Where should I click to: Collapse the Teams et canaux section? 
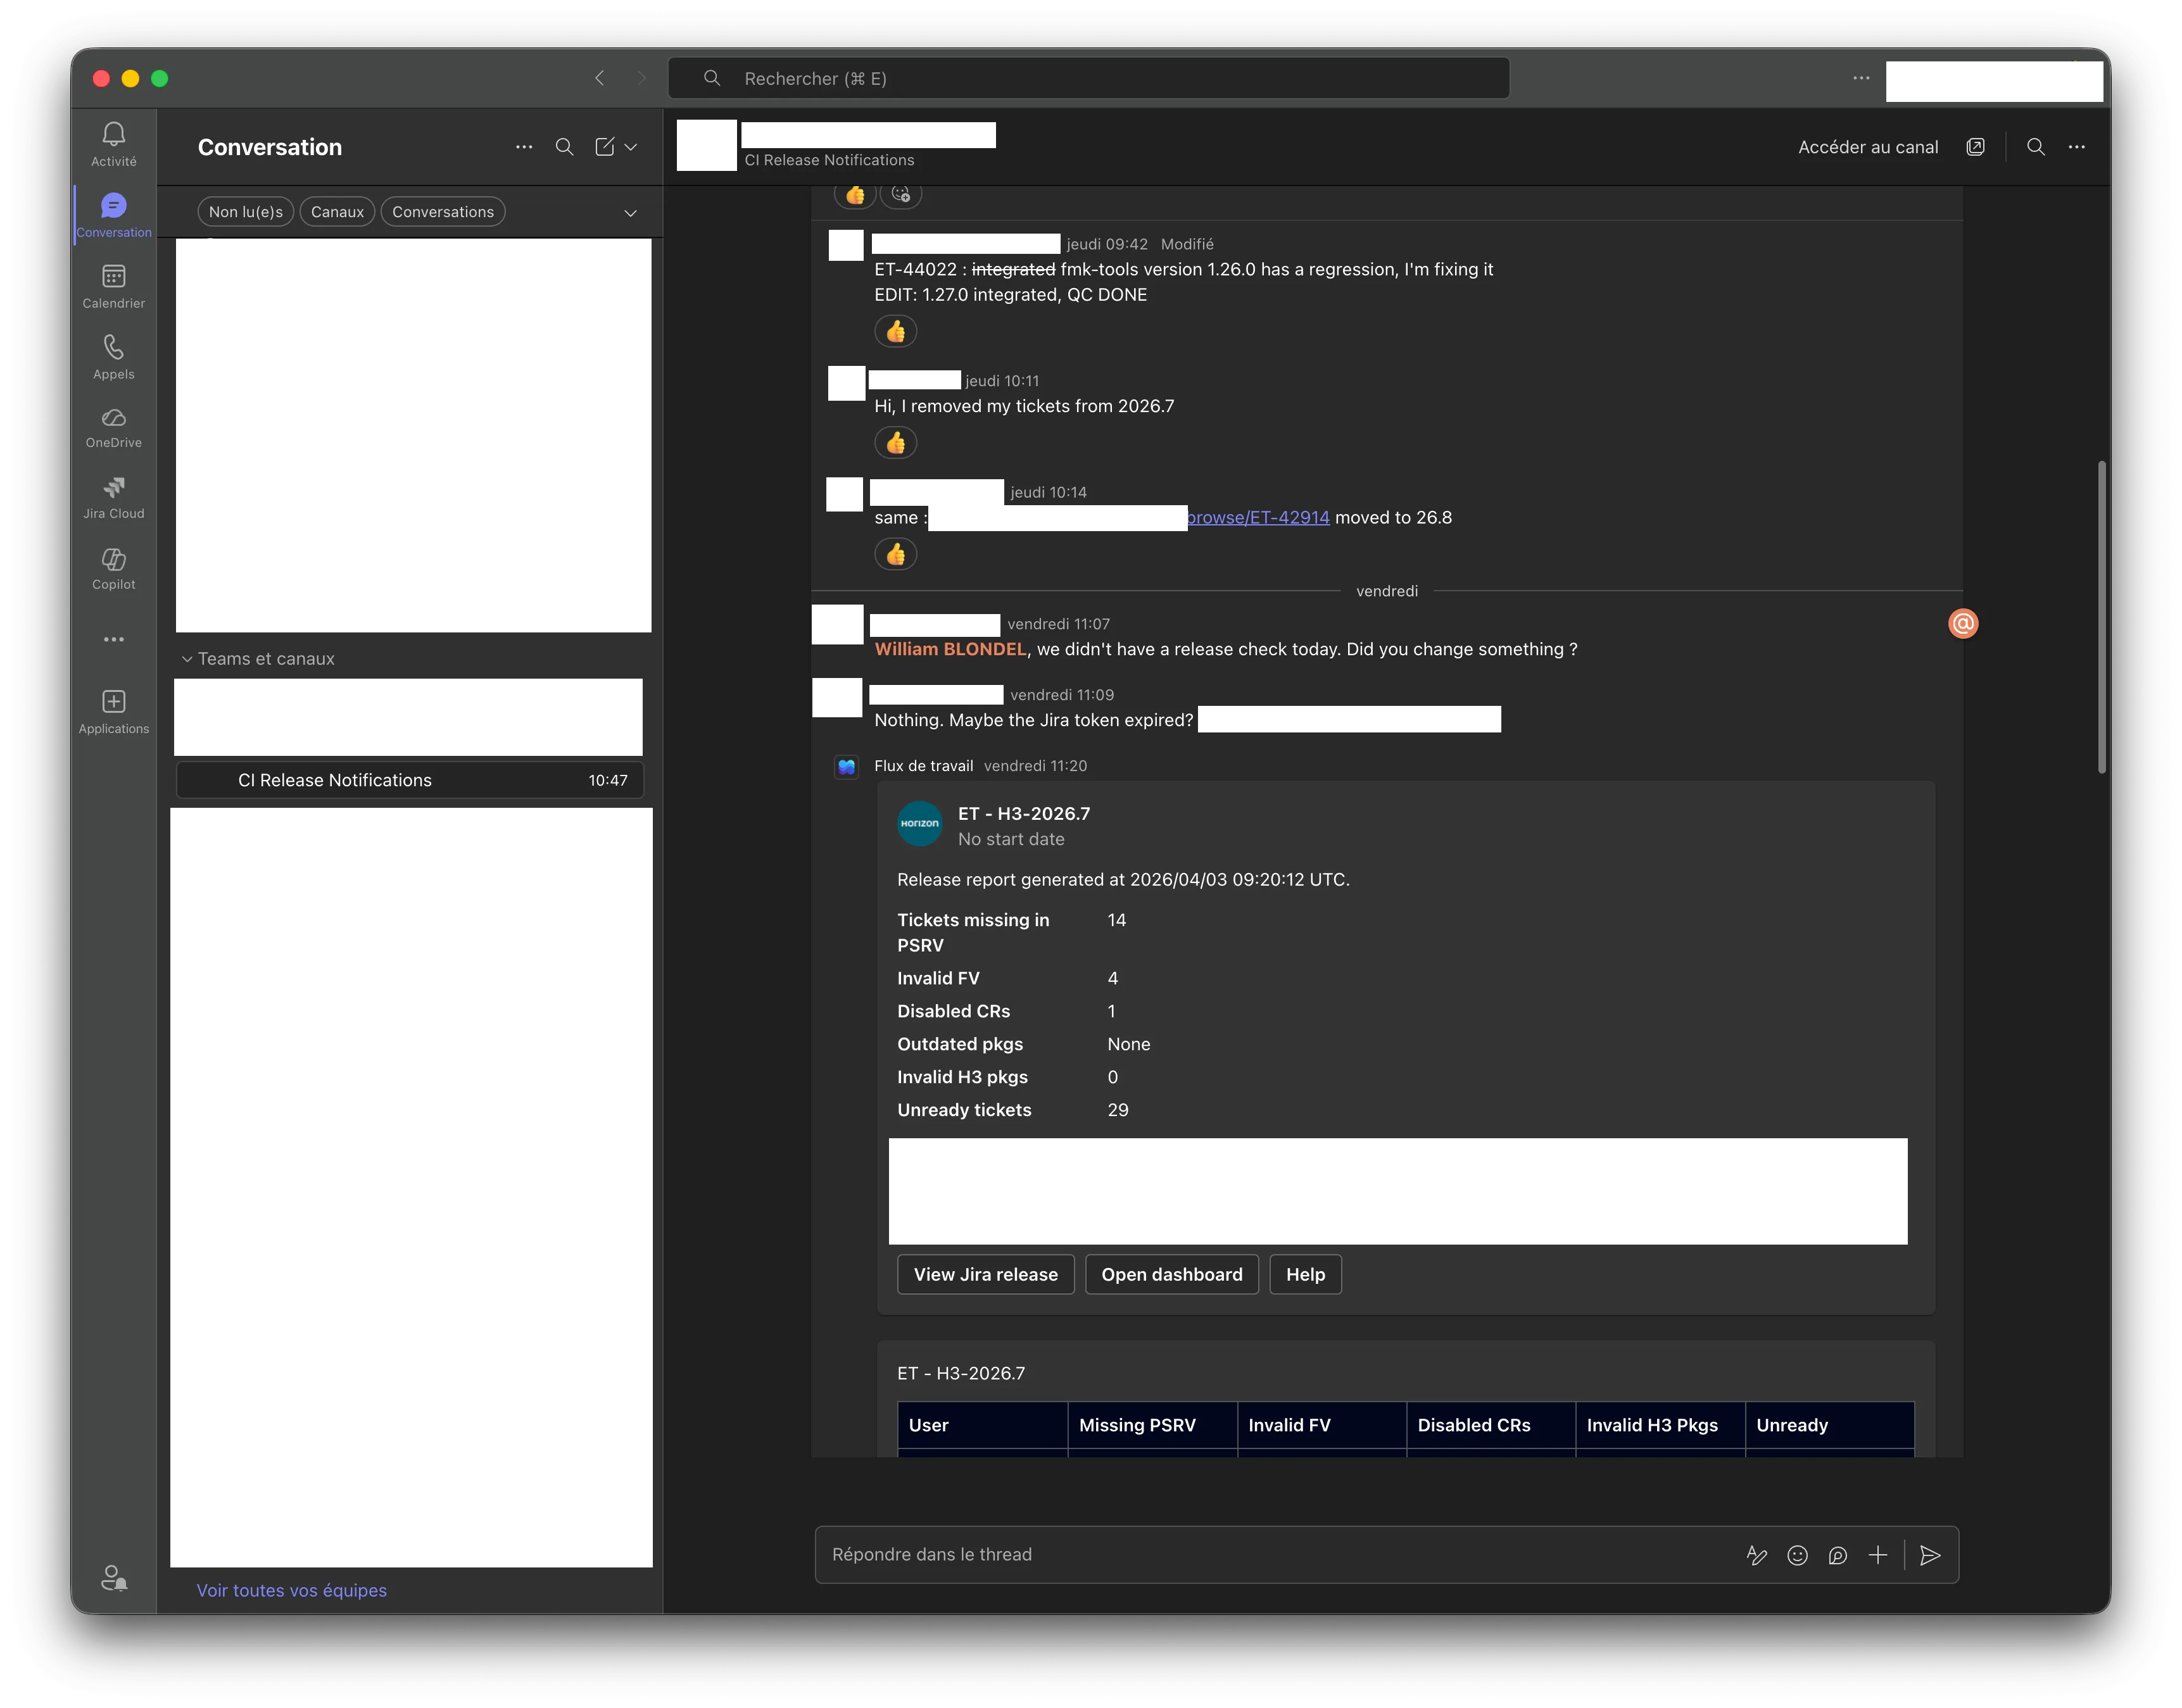point(186,659)
